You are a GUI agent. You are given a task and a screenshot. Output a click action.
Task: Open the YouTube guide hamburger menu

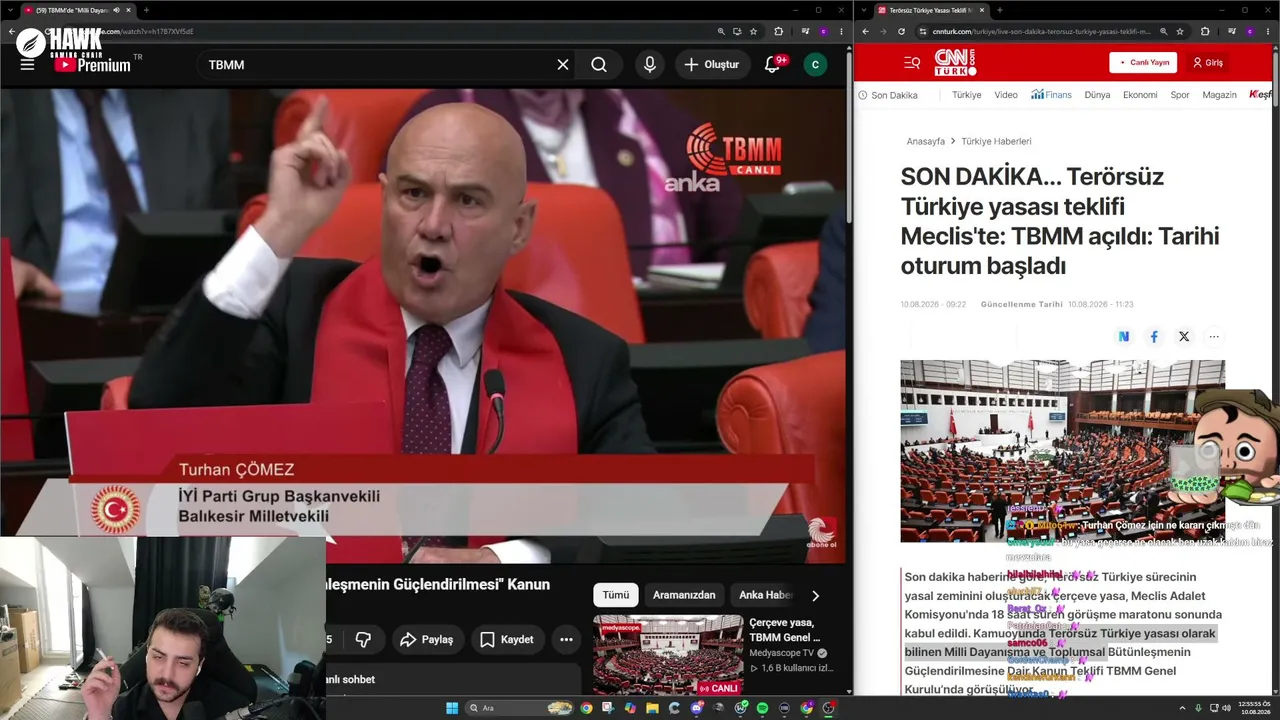[27, 65]
